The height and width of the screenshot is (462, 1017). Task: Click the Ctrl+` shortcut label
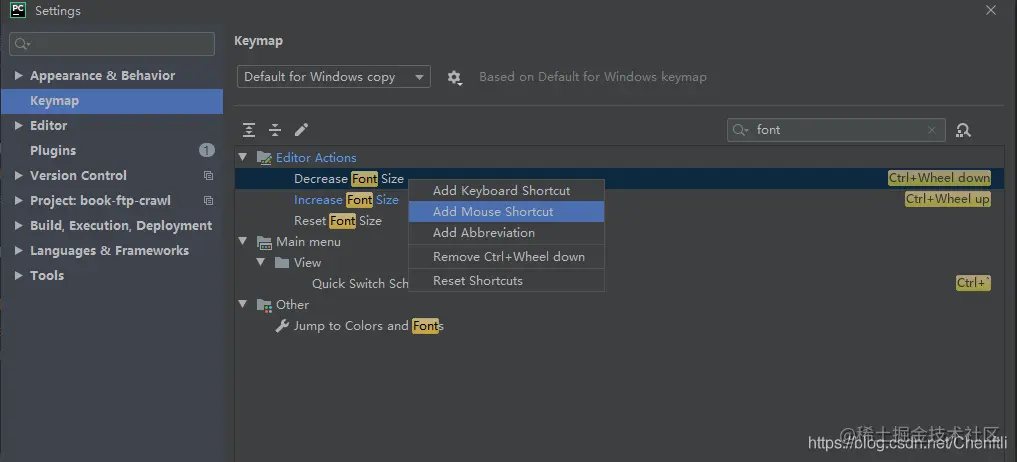coord(974,283)
